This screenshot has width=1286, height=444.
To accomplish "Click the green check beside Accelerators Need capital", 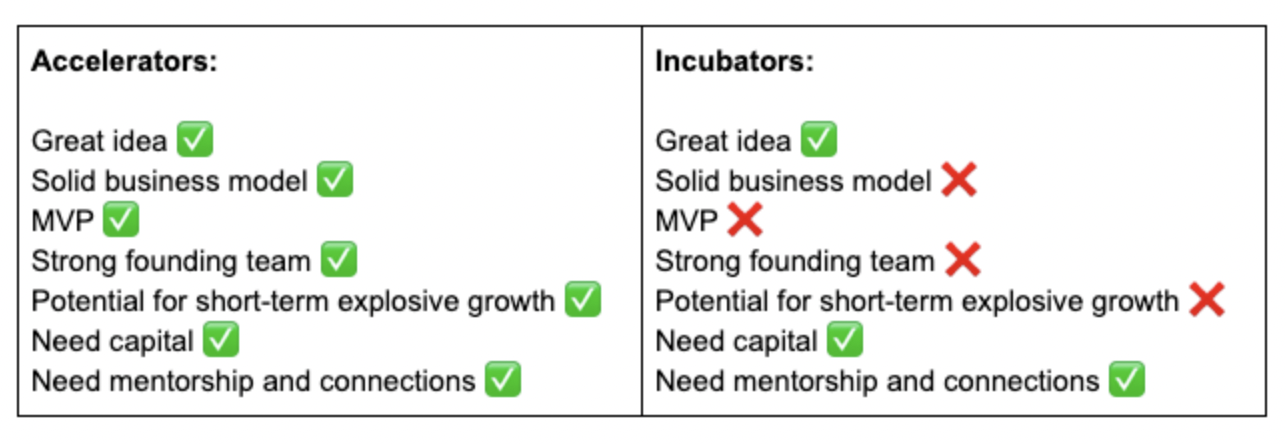I will click(x=221, y=340).
